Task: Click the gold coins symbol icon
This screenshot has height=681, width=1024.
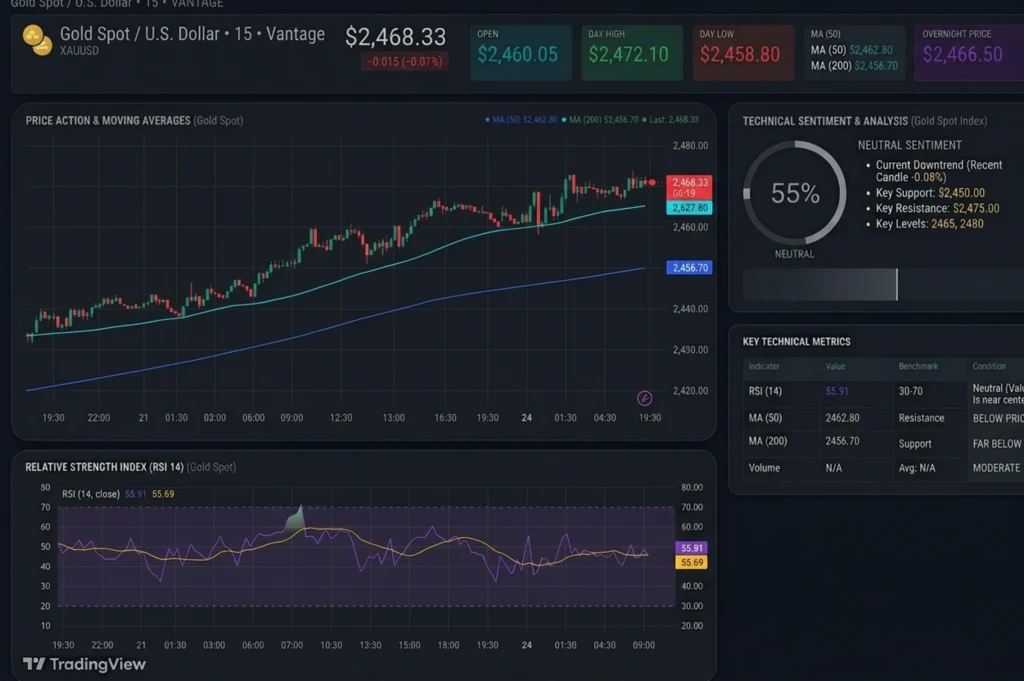Action: (x=37, y=40)
